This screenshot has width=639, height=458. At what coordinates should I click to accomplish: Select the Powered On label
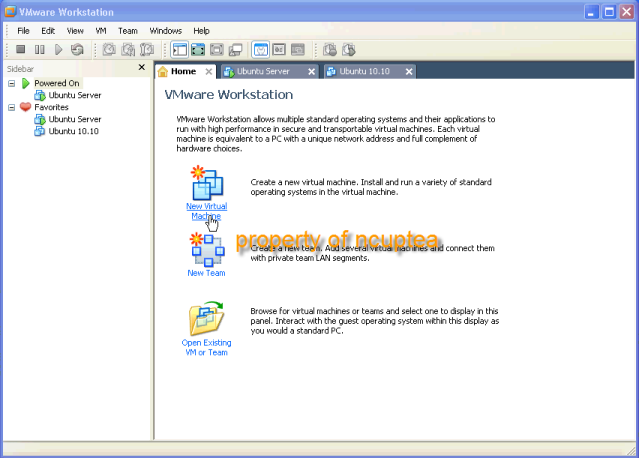tap(57, 83)
